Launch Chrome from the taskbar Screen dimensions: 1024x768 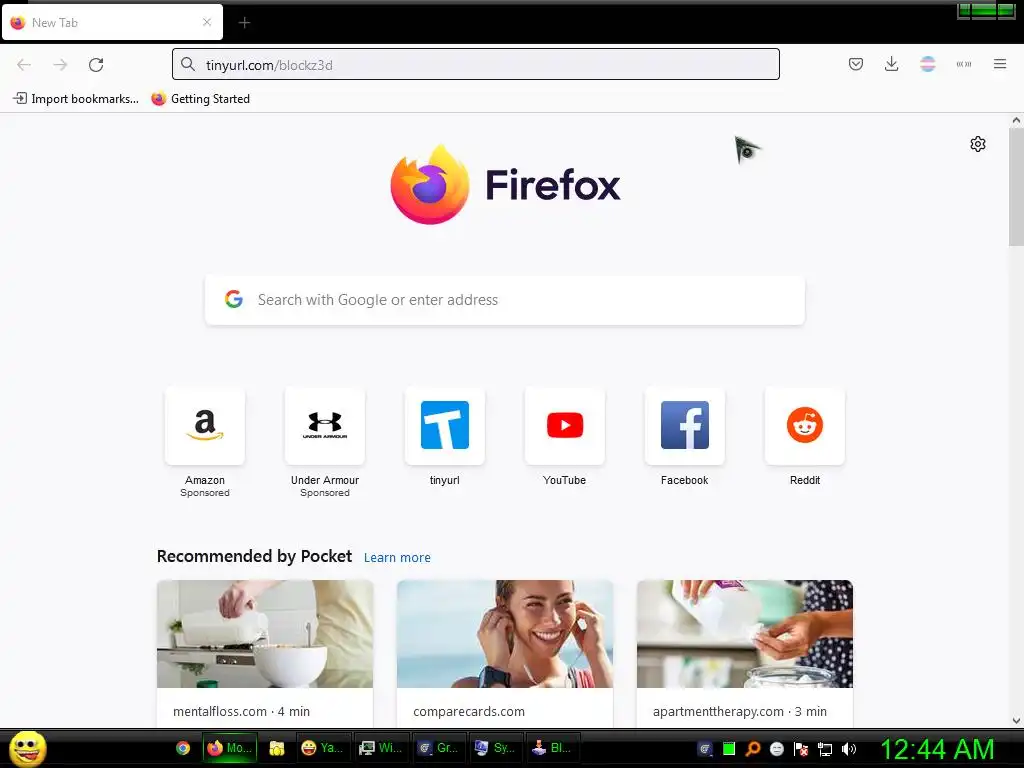click(183, 748)
